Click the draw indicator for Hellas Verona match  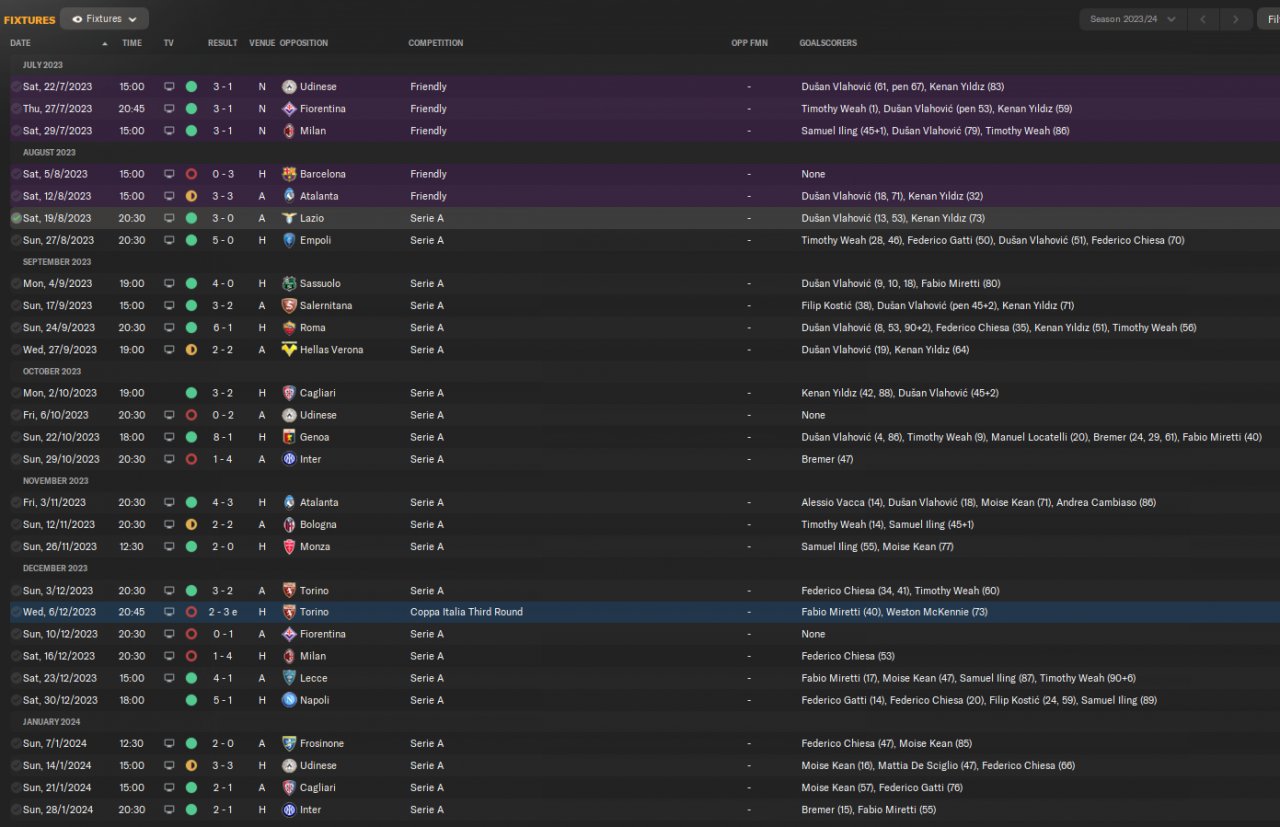pos(191,350)
